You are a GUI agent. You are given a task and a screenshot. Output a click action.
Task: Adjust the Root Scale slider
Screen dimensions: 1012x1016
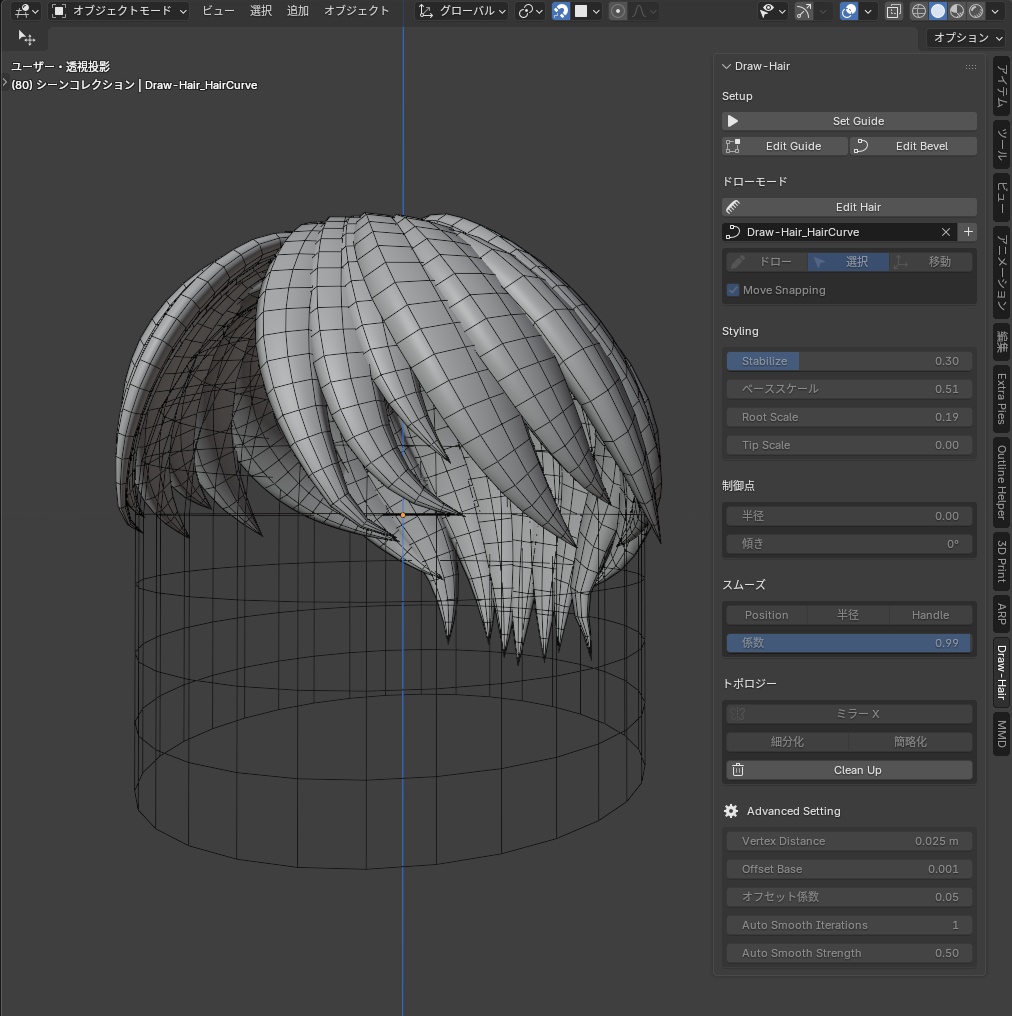click(849, 417)
